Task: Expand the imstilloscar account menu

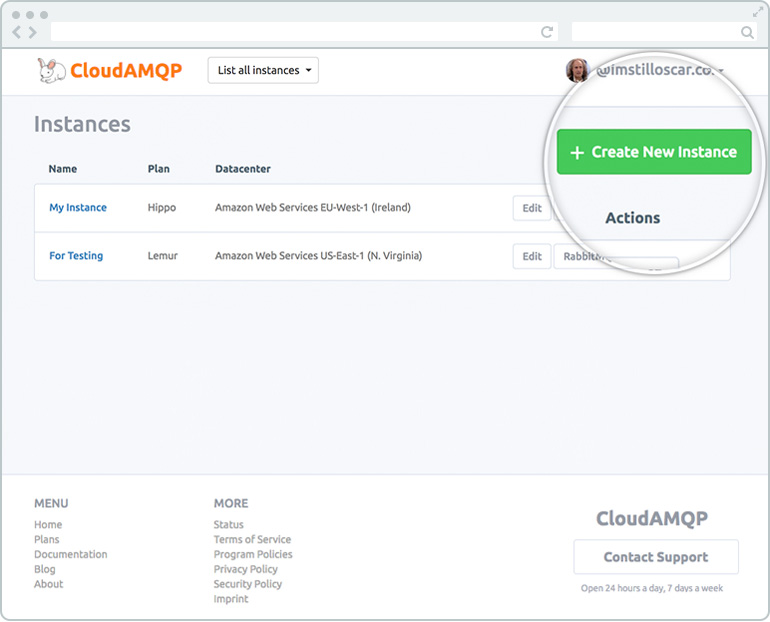Action: [x=660, y=70]
